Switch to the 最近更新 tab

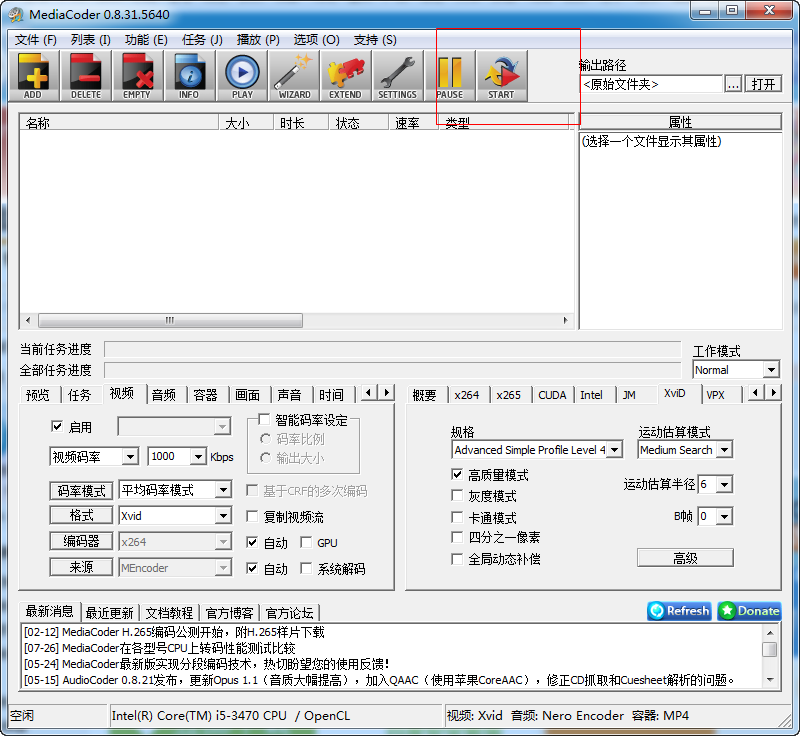point(109,613)
